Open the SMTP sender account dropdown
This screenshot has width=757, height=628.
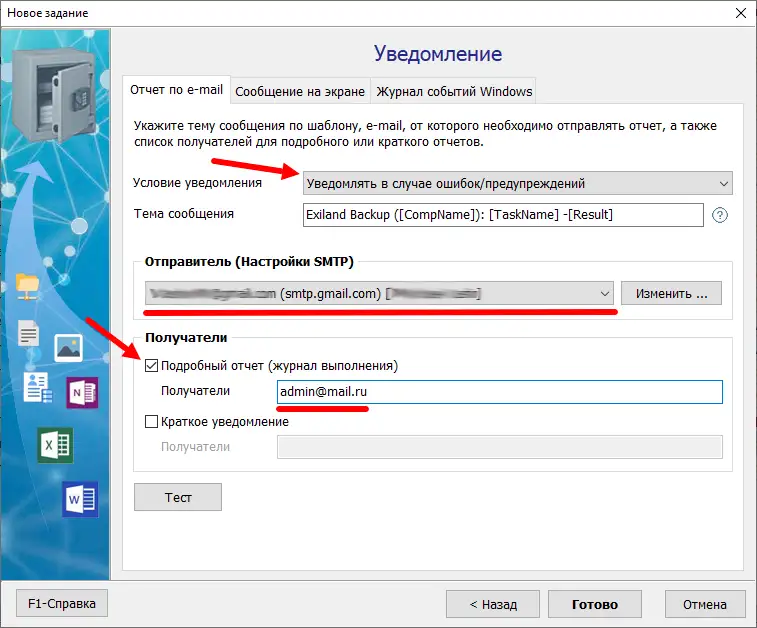[378, 294]
